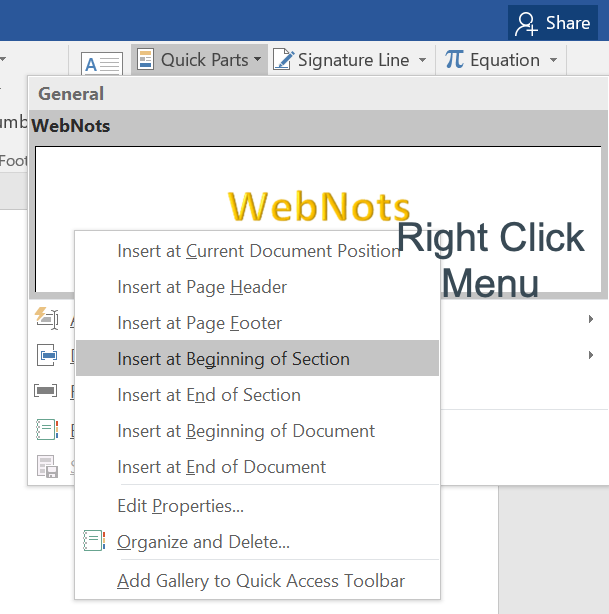Choose Insert at End of Document
The width and height of the screenshot is (609, 614).
click(x=221, y=467)
